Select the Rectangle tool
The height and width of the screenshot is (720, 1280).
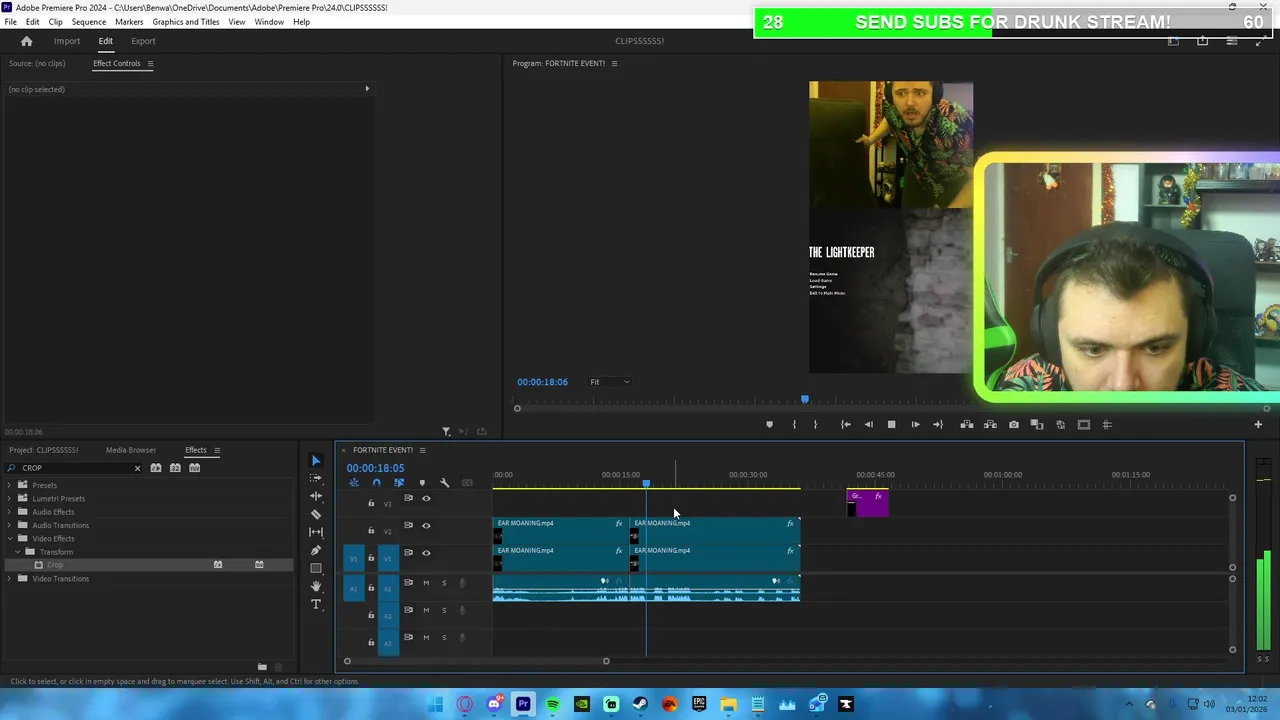316,568
